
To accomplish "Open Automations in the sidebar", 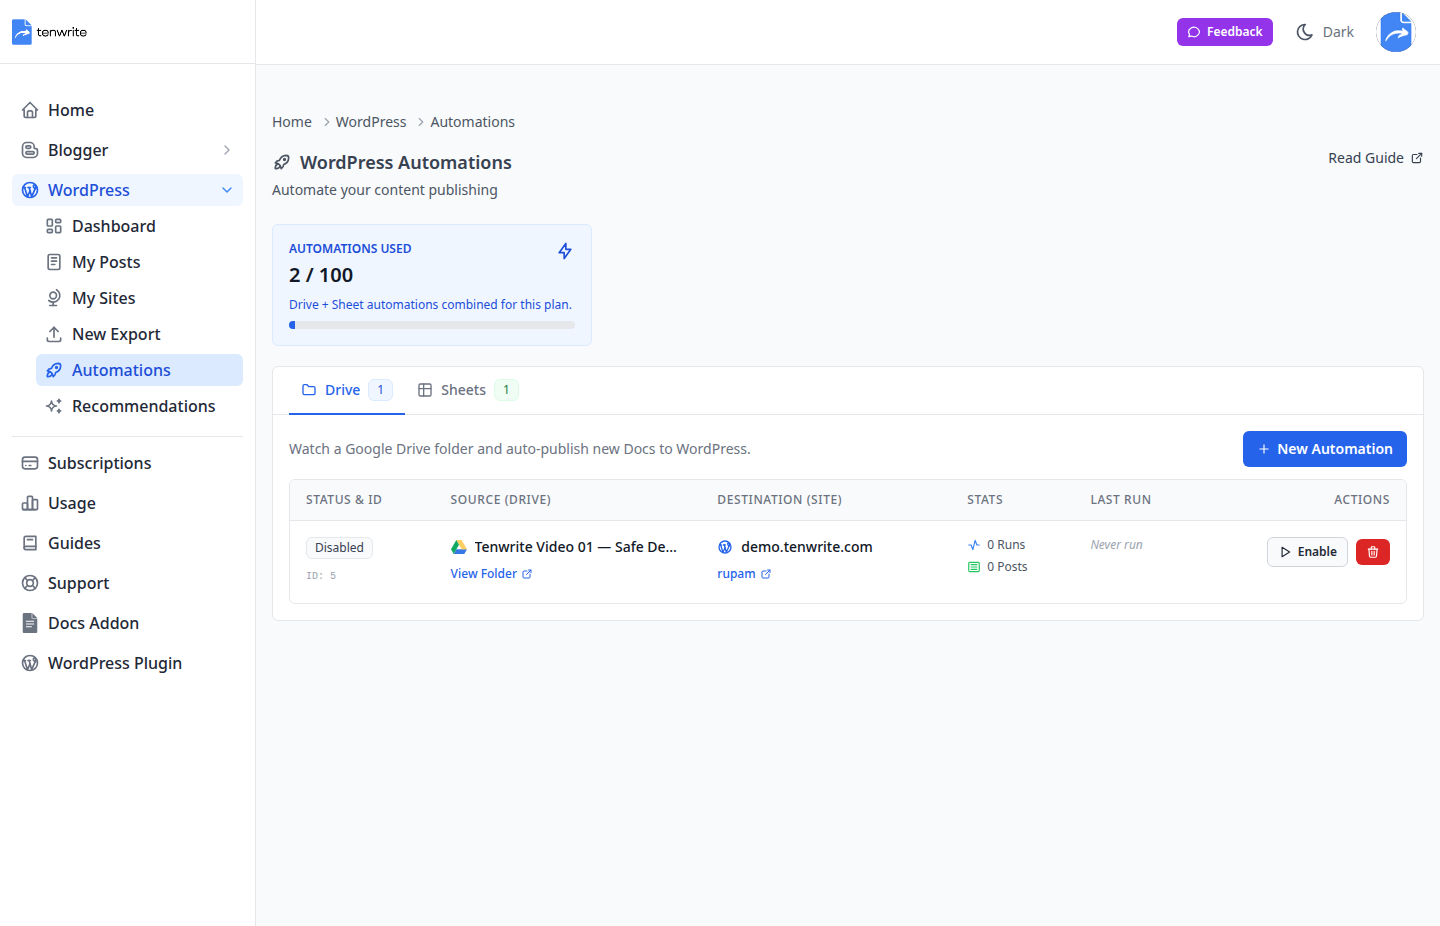I will (x=139, y=370).
